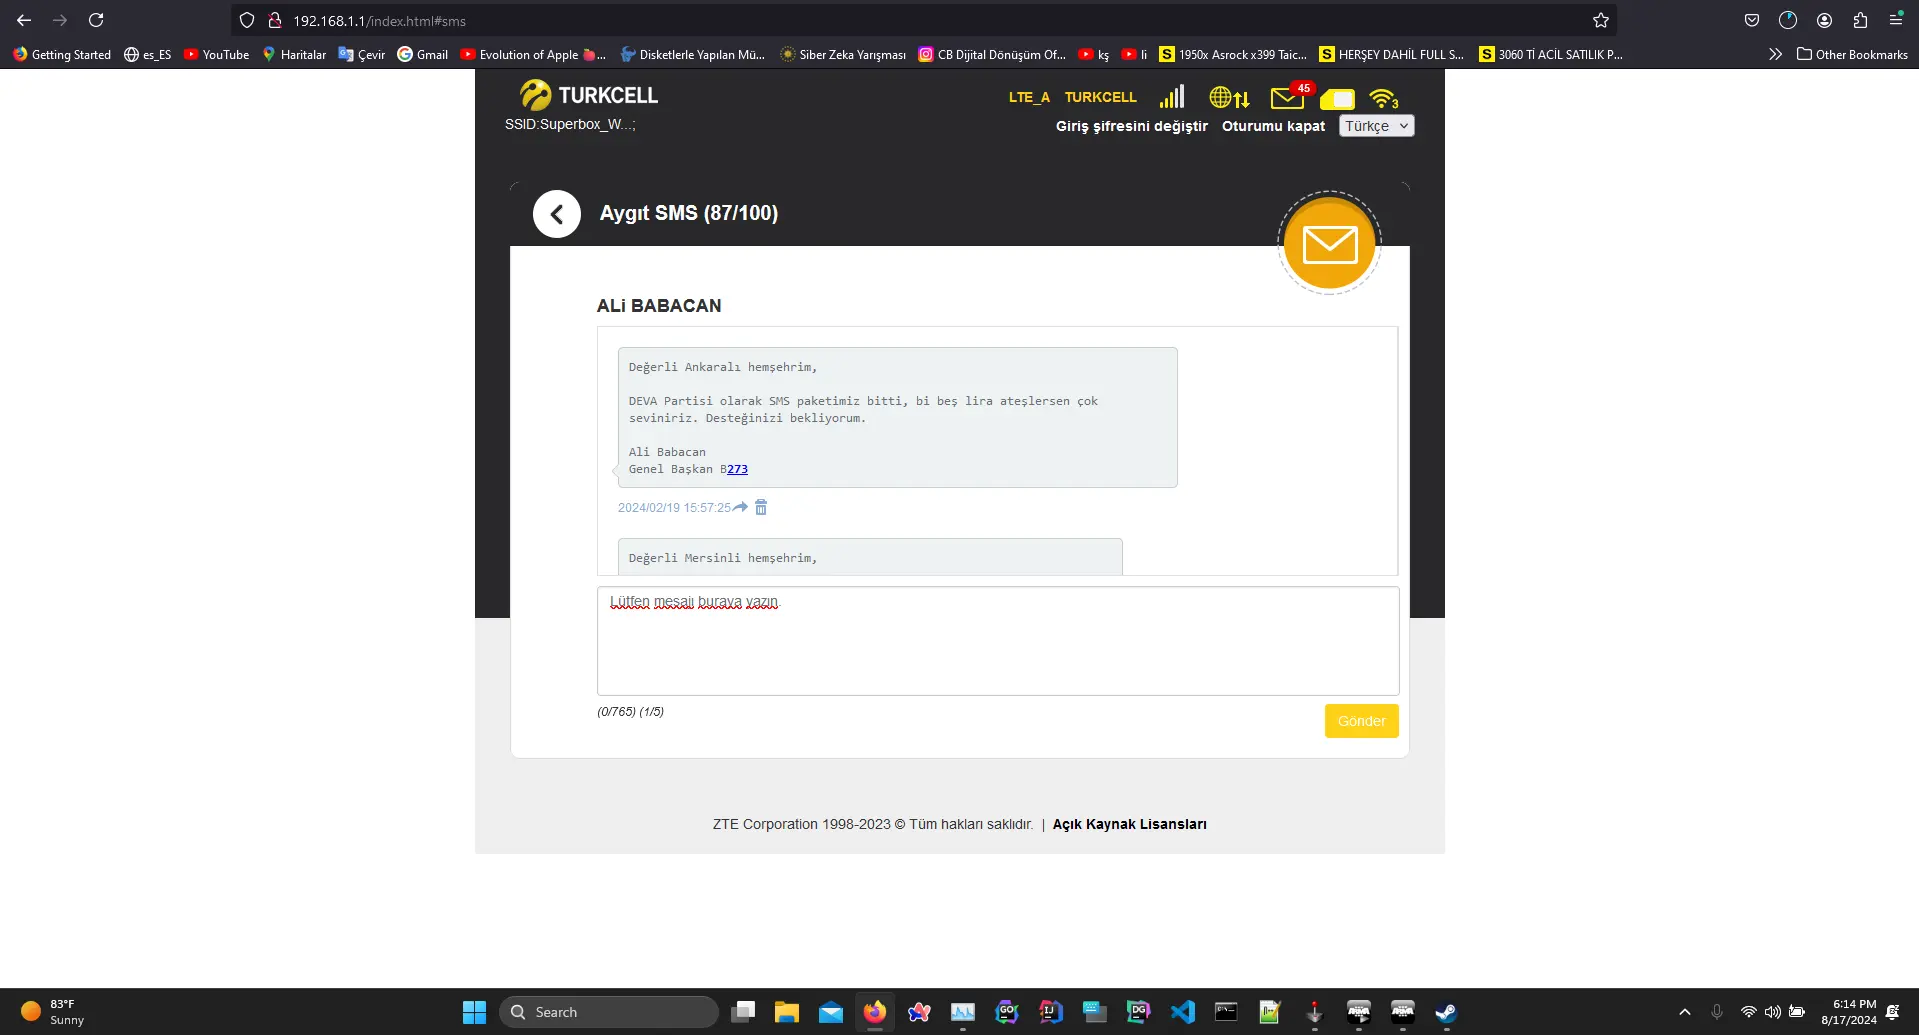View the SIM card status icon
Viewport: 1919px width, 1035px height.
pyautogui.click(x=1337, y=99)
